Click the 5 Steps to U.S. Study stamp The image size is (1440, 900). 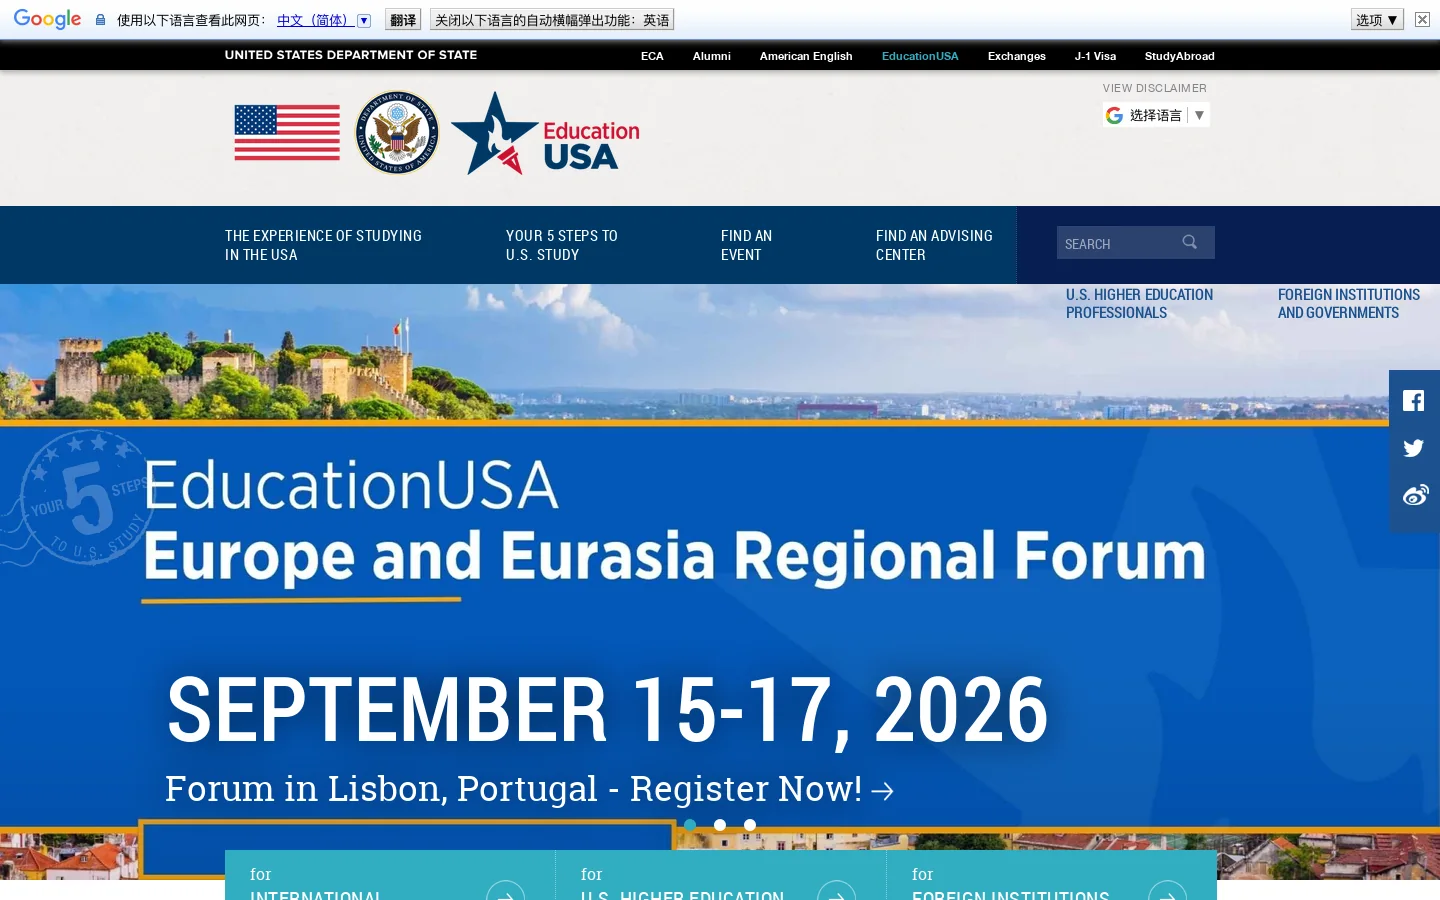[85, 497]
